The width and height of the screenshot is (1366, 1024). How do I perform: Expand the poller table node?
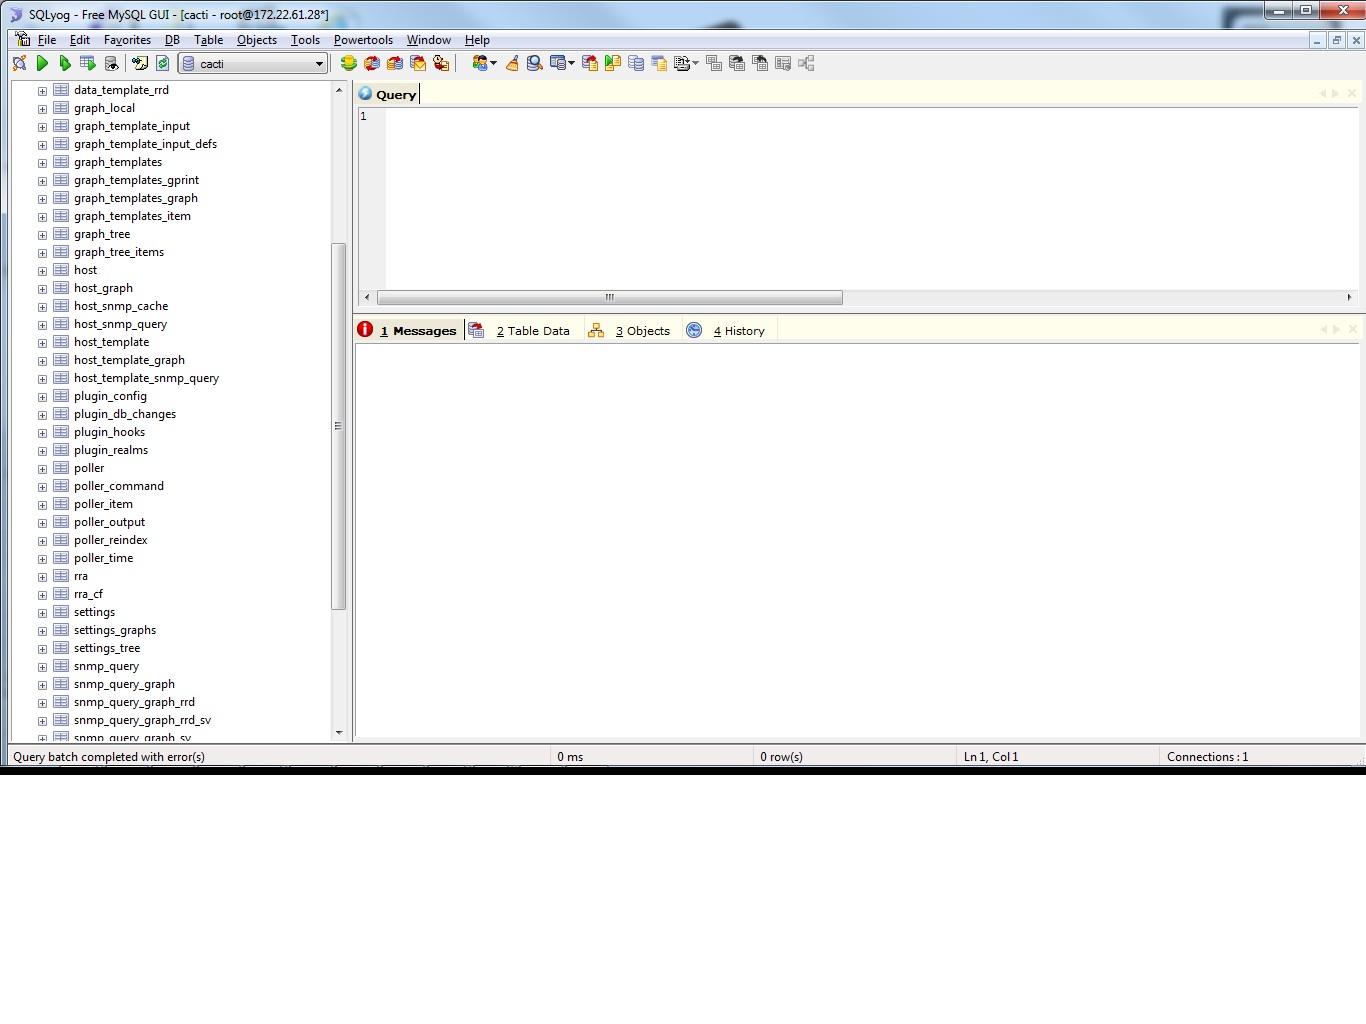pos(42,469)
